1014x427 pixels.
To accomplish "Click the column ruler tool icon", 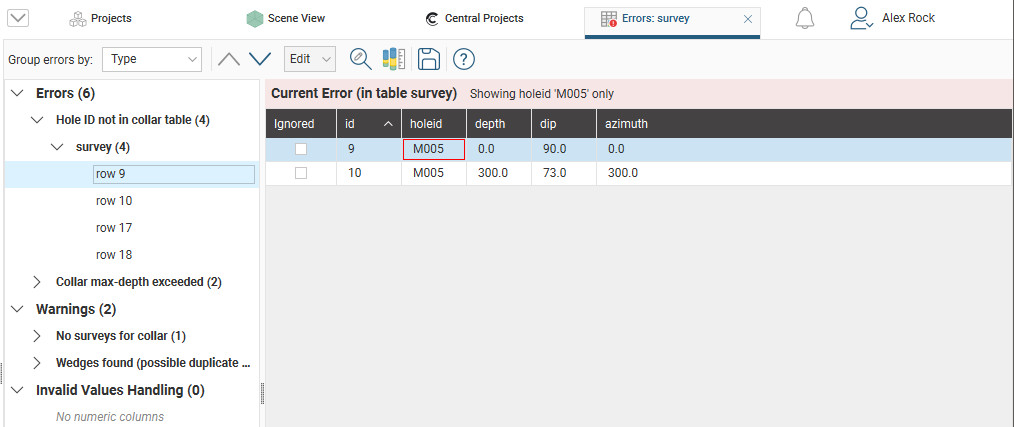I will tap(394, 59).
